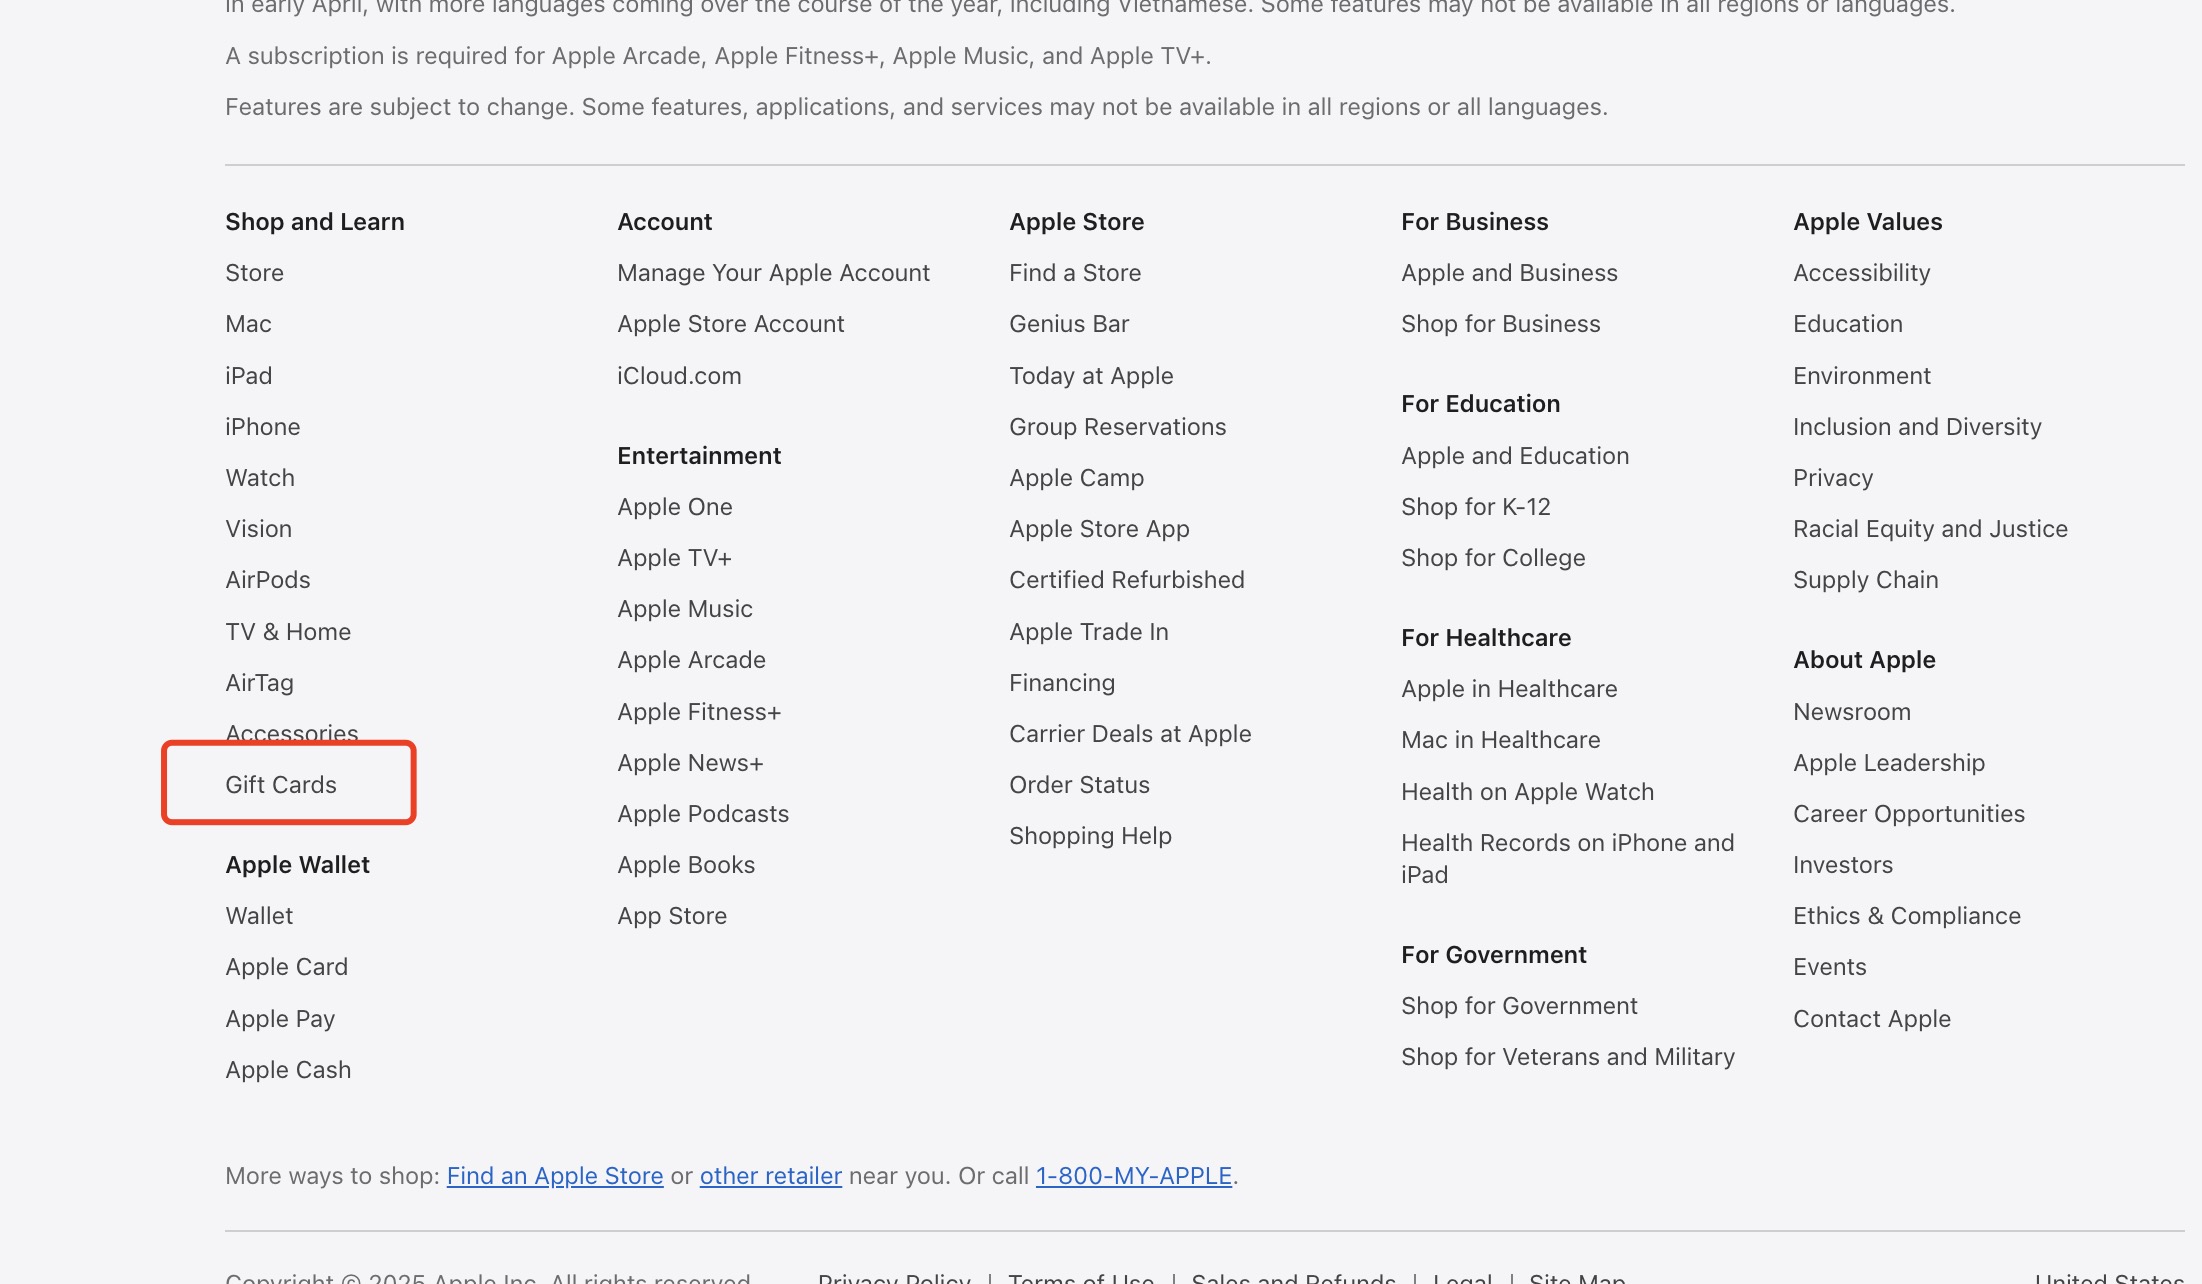Open the AirTag link

pos(259,682)
